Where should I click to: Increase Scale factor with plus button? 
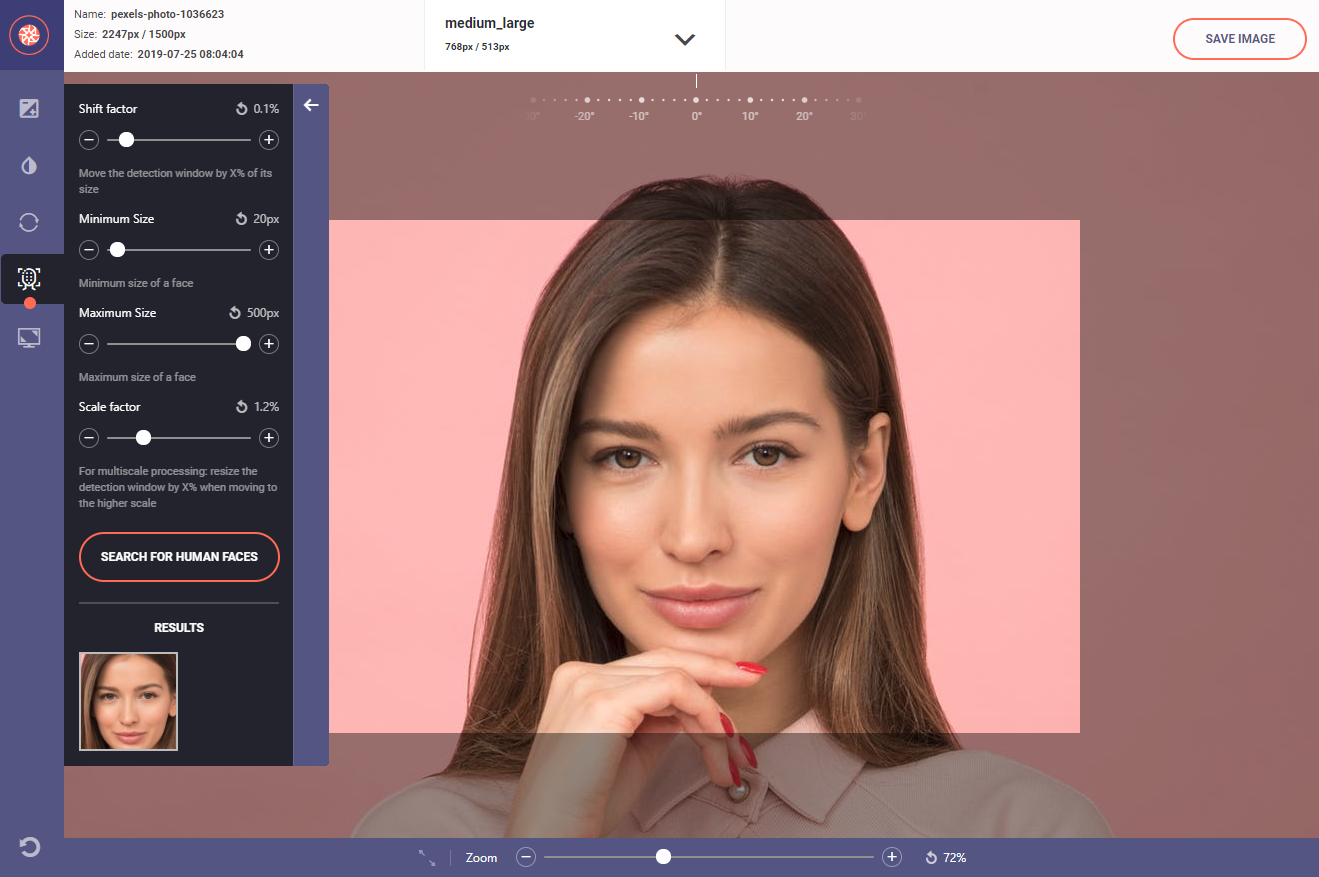coord(269,438)
